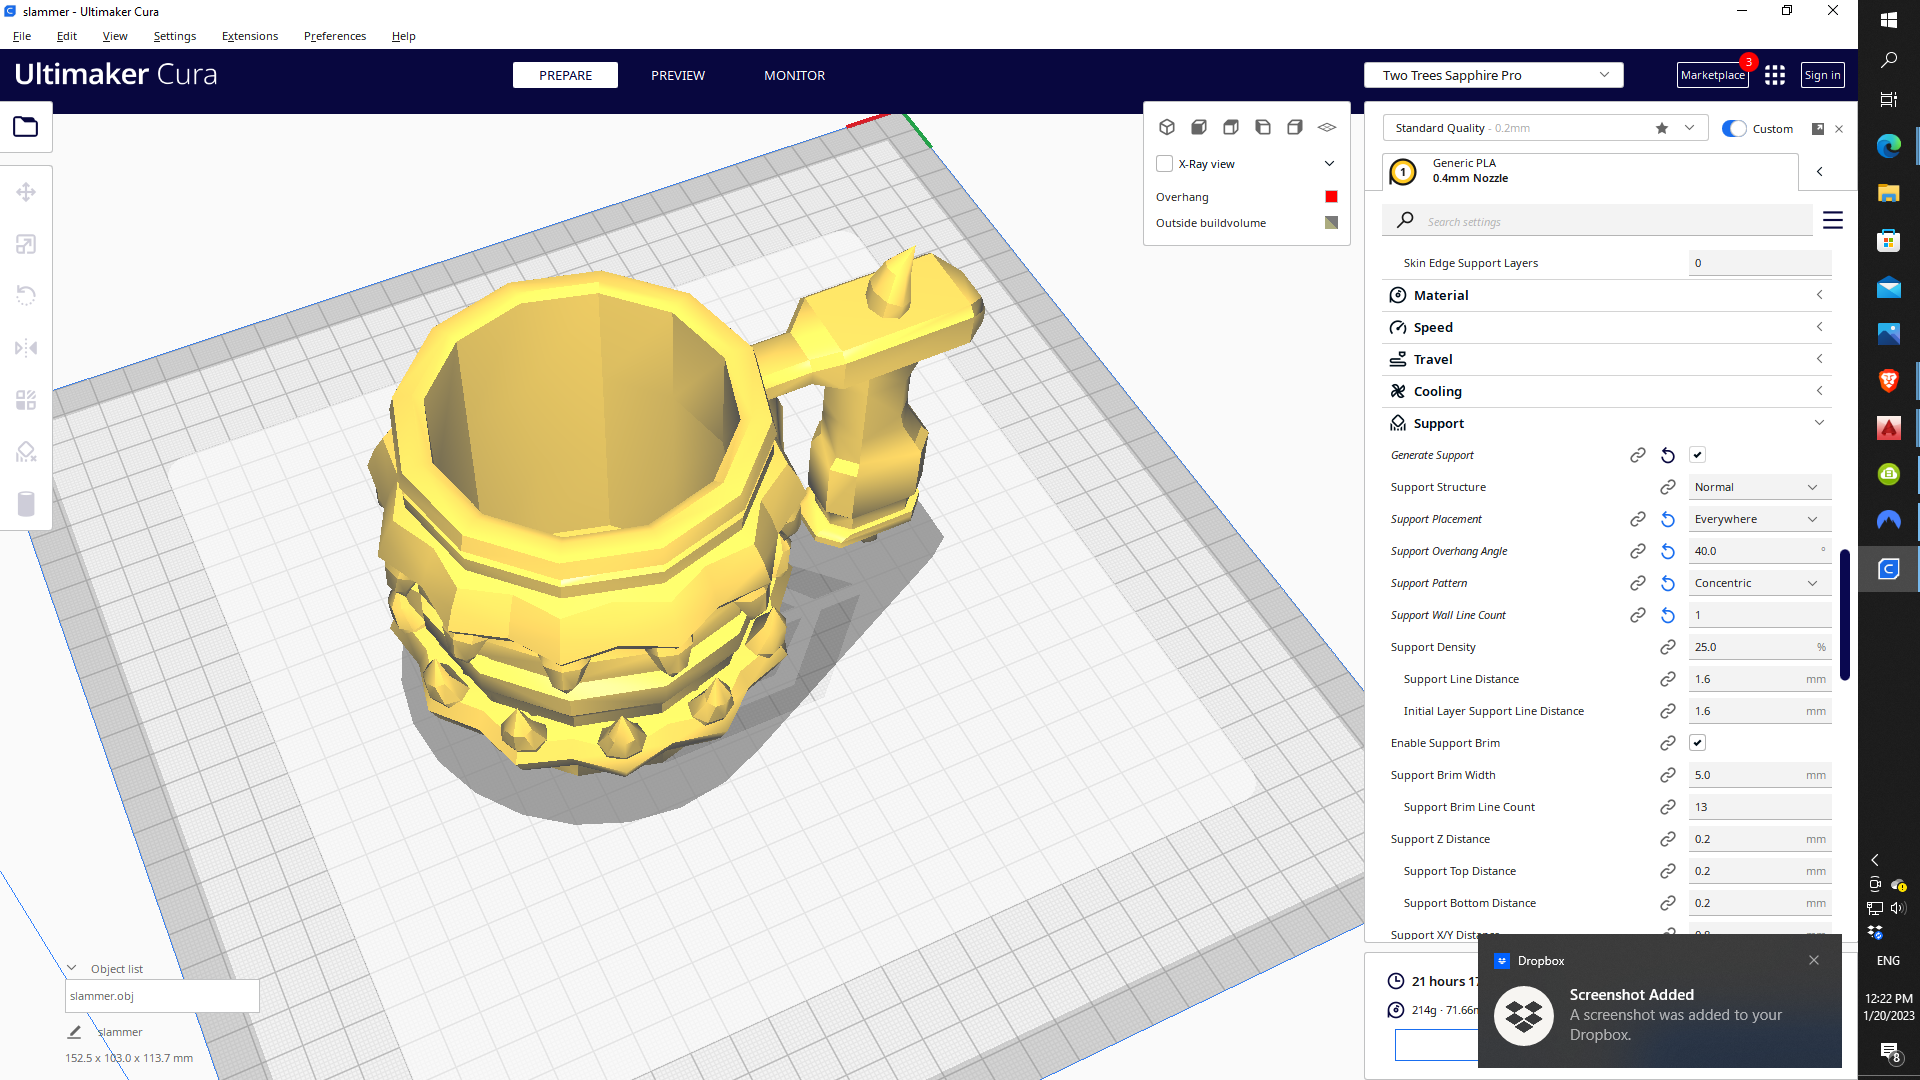The image size is (1920, 1080).
Task: Select the Scale tool
Action: pos(26,244)
